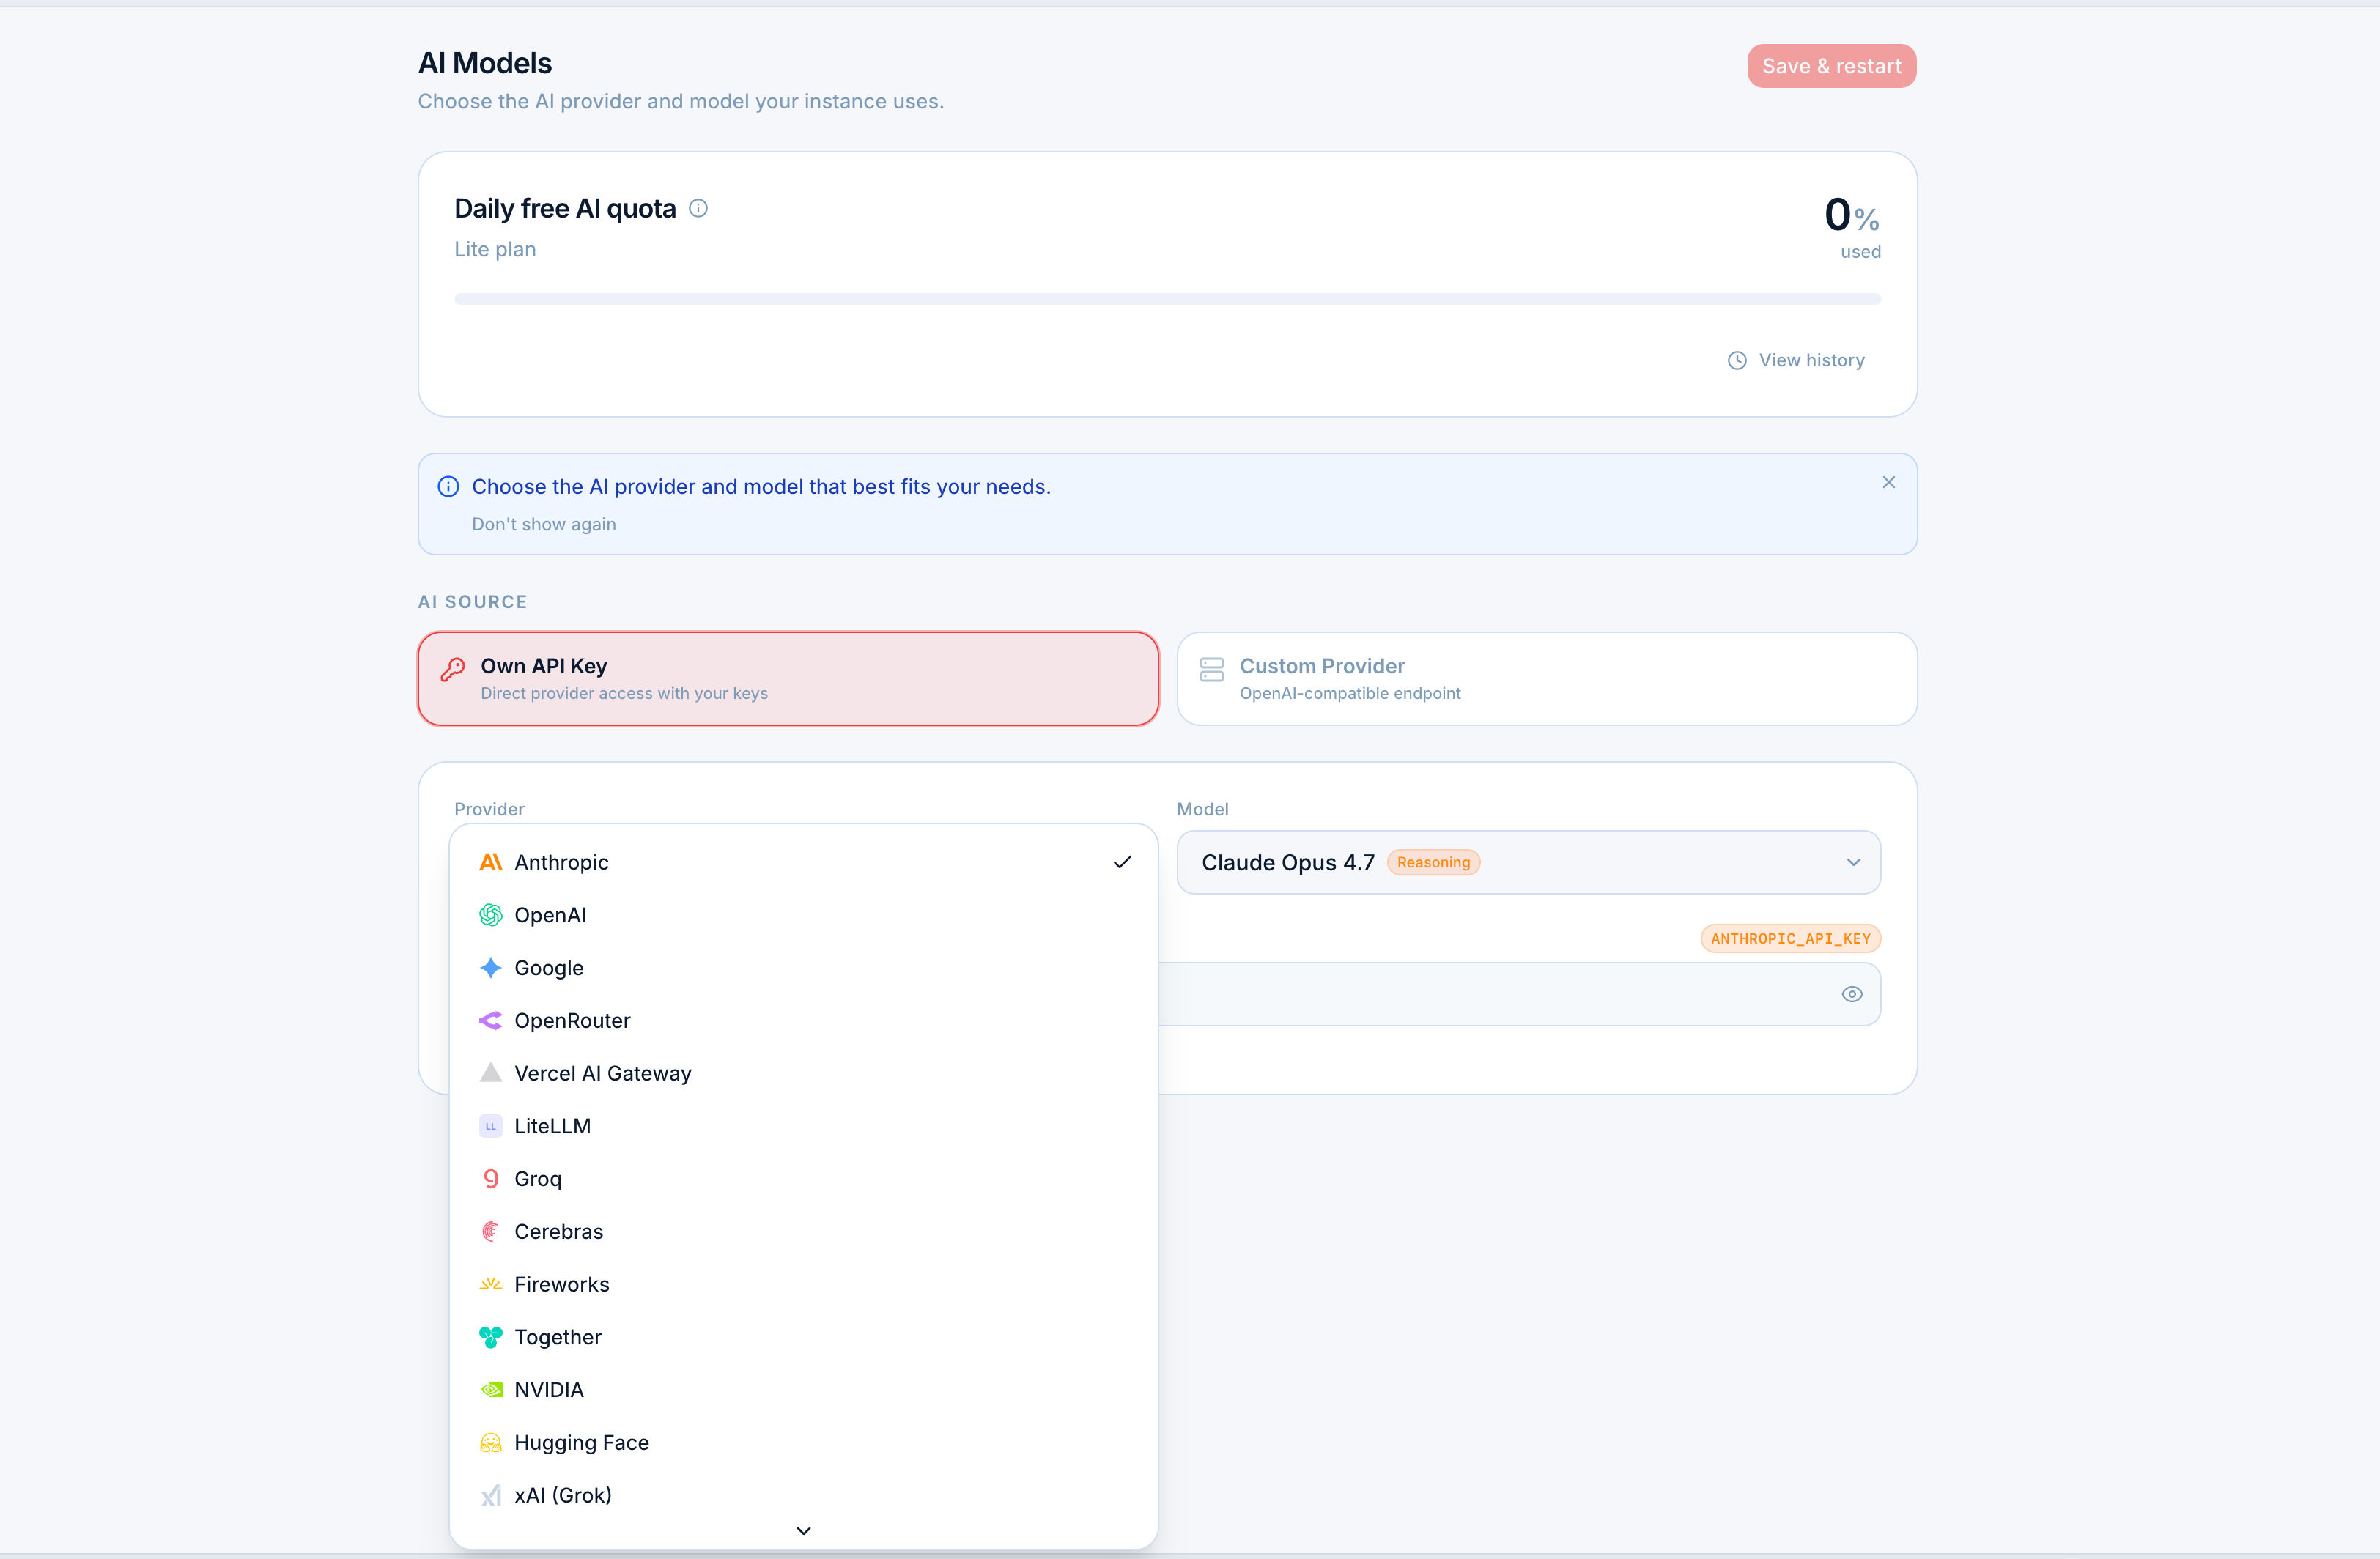Click the LiteLLM logo icon

click(x=490, y=1126)
